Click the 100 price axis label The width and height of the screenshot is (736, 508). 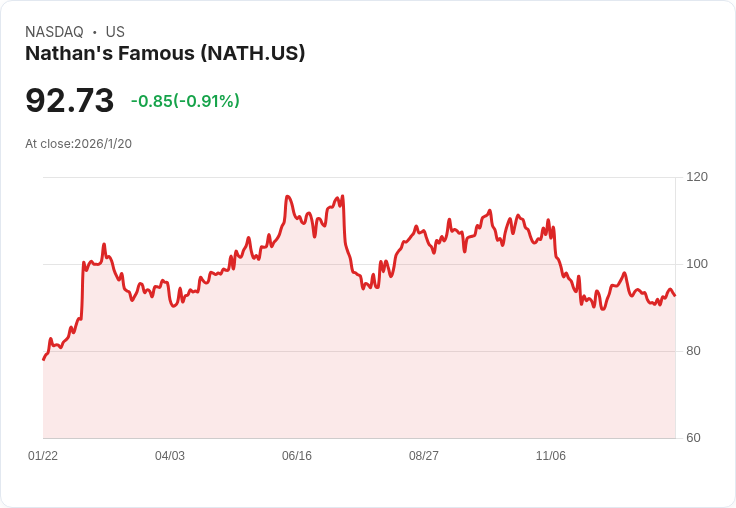point(697,264)
